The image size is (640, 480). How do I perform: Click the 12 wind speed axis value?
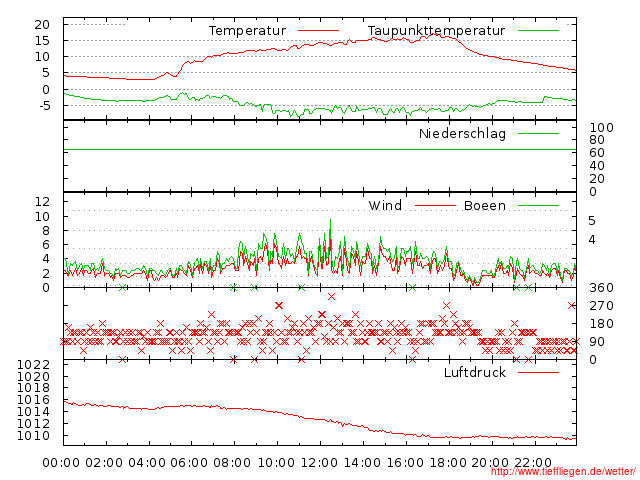42,201
